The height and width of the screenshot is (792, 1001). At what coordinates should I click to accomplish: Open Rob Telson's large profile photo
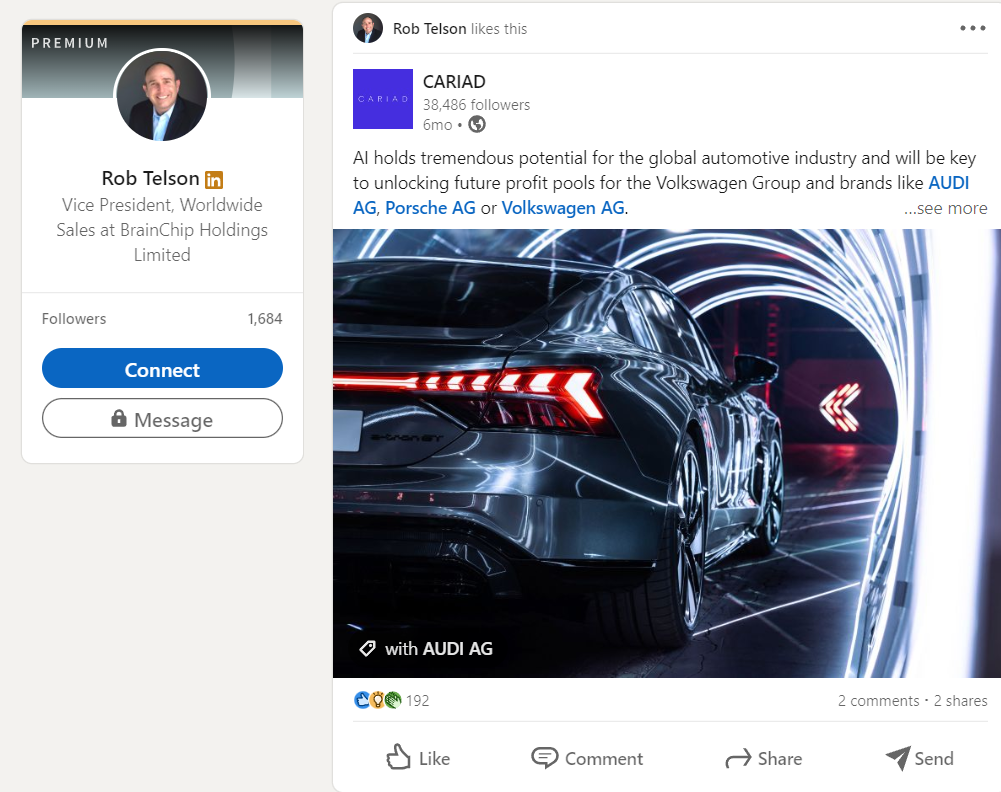pyautogui.click(x=162, y=94)
